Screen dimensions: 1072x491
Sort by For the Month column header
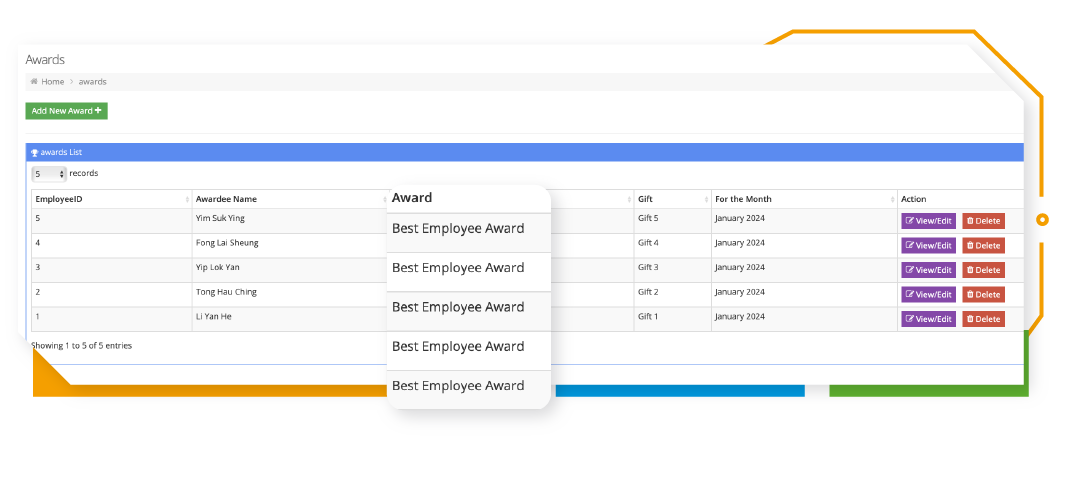(x=804, y=199)
